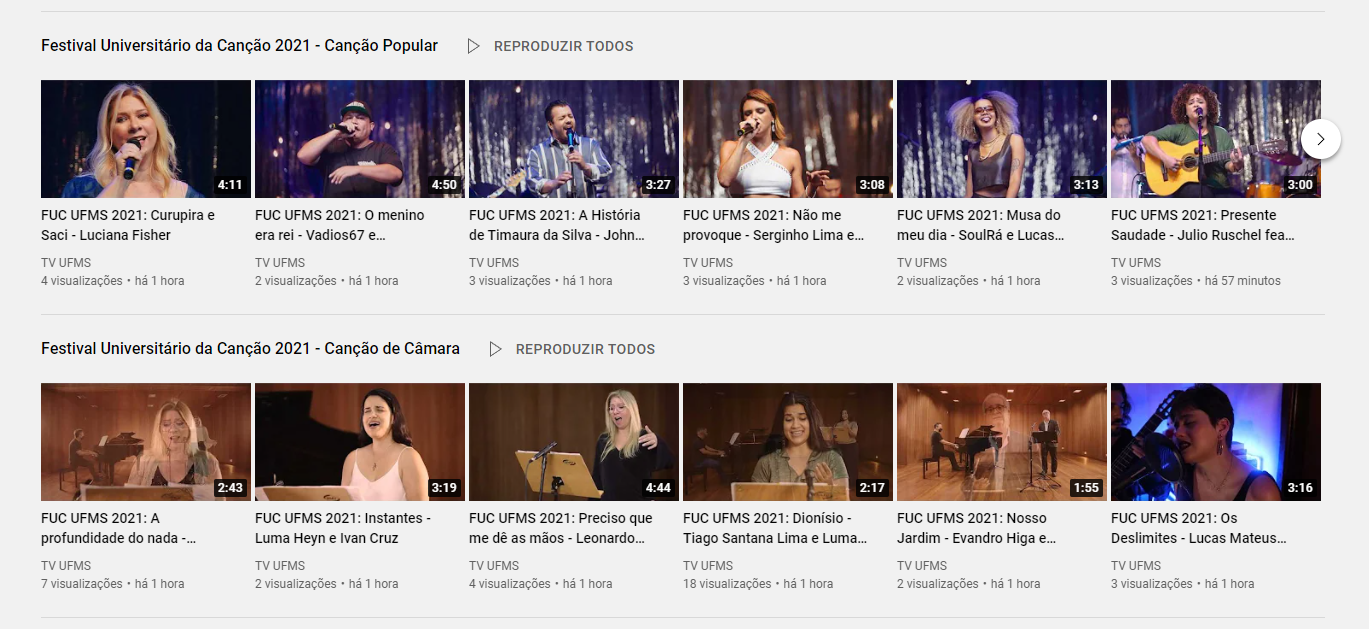Open Curupira e Saci video thumbnail

click(x=145, y=139)
